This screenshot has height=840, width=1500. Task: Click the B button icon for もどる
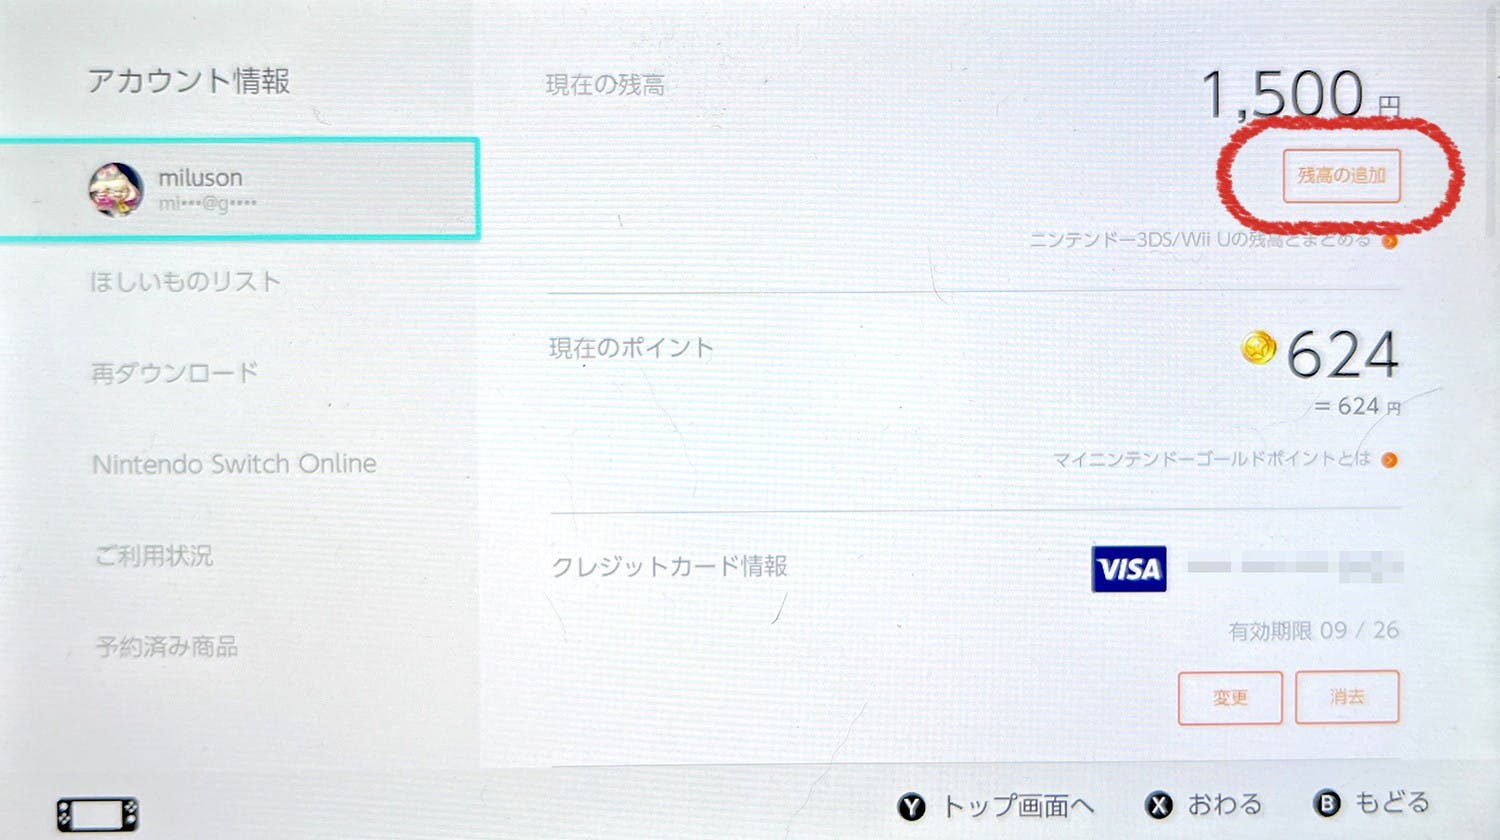[x=1326, y=803]
